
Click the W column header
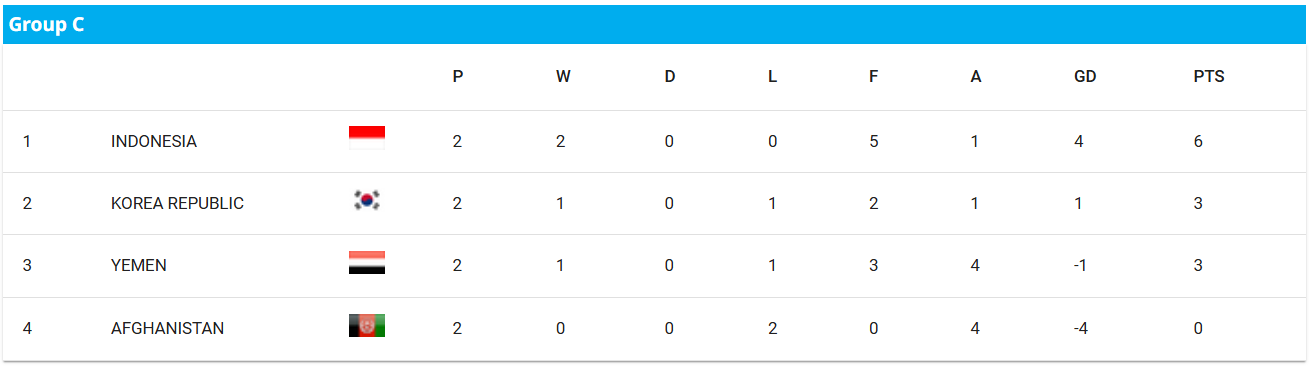point(563,77)
